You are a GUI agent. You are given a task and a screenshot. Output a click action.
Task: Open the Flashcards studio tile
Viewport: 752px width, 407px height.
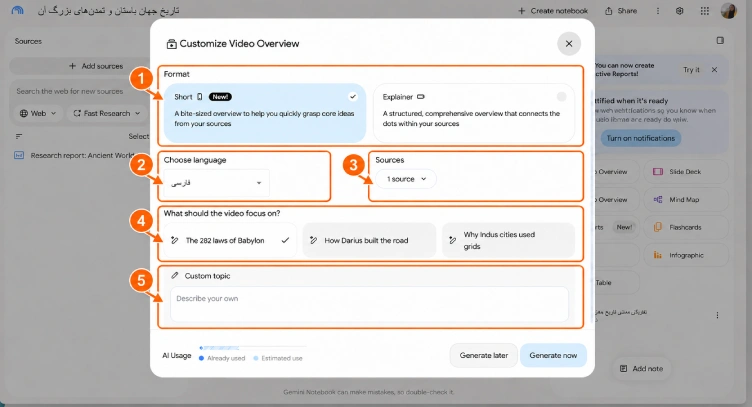(686, 227)
